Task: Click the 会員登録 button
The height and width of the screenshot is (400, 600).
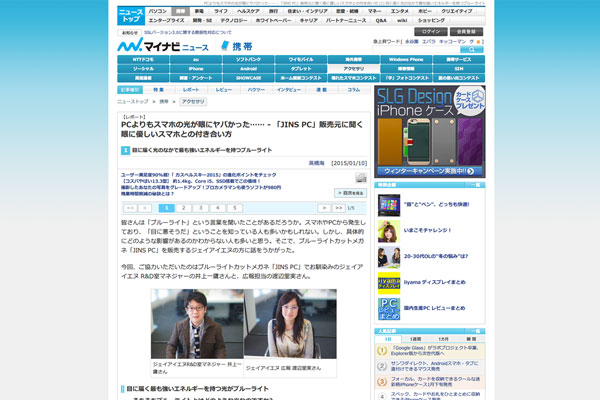Action: point(466,32)
